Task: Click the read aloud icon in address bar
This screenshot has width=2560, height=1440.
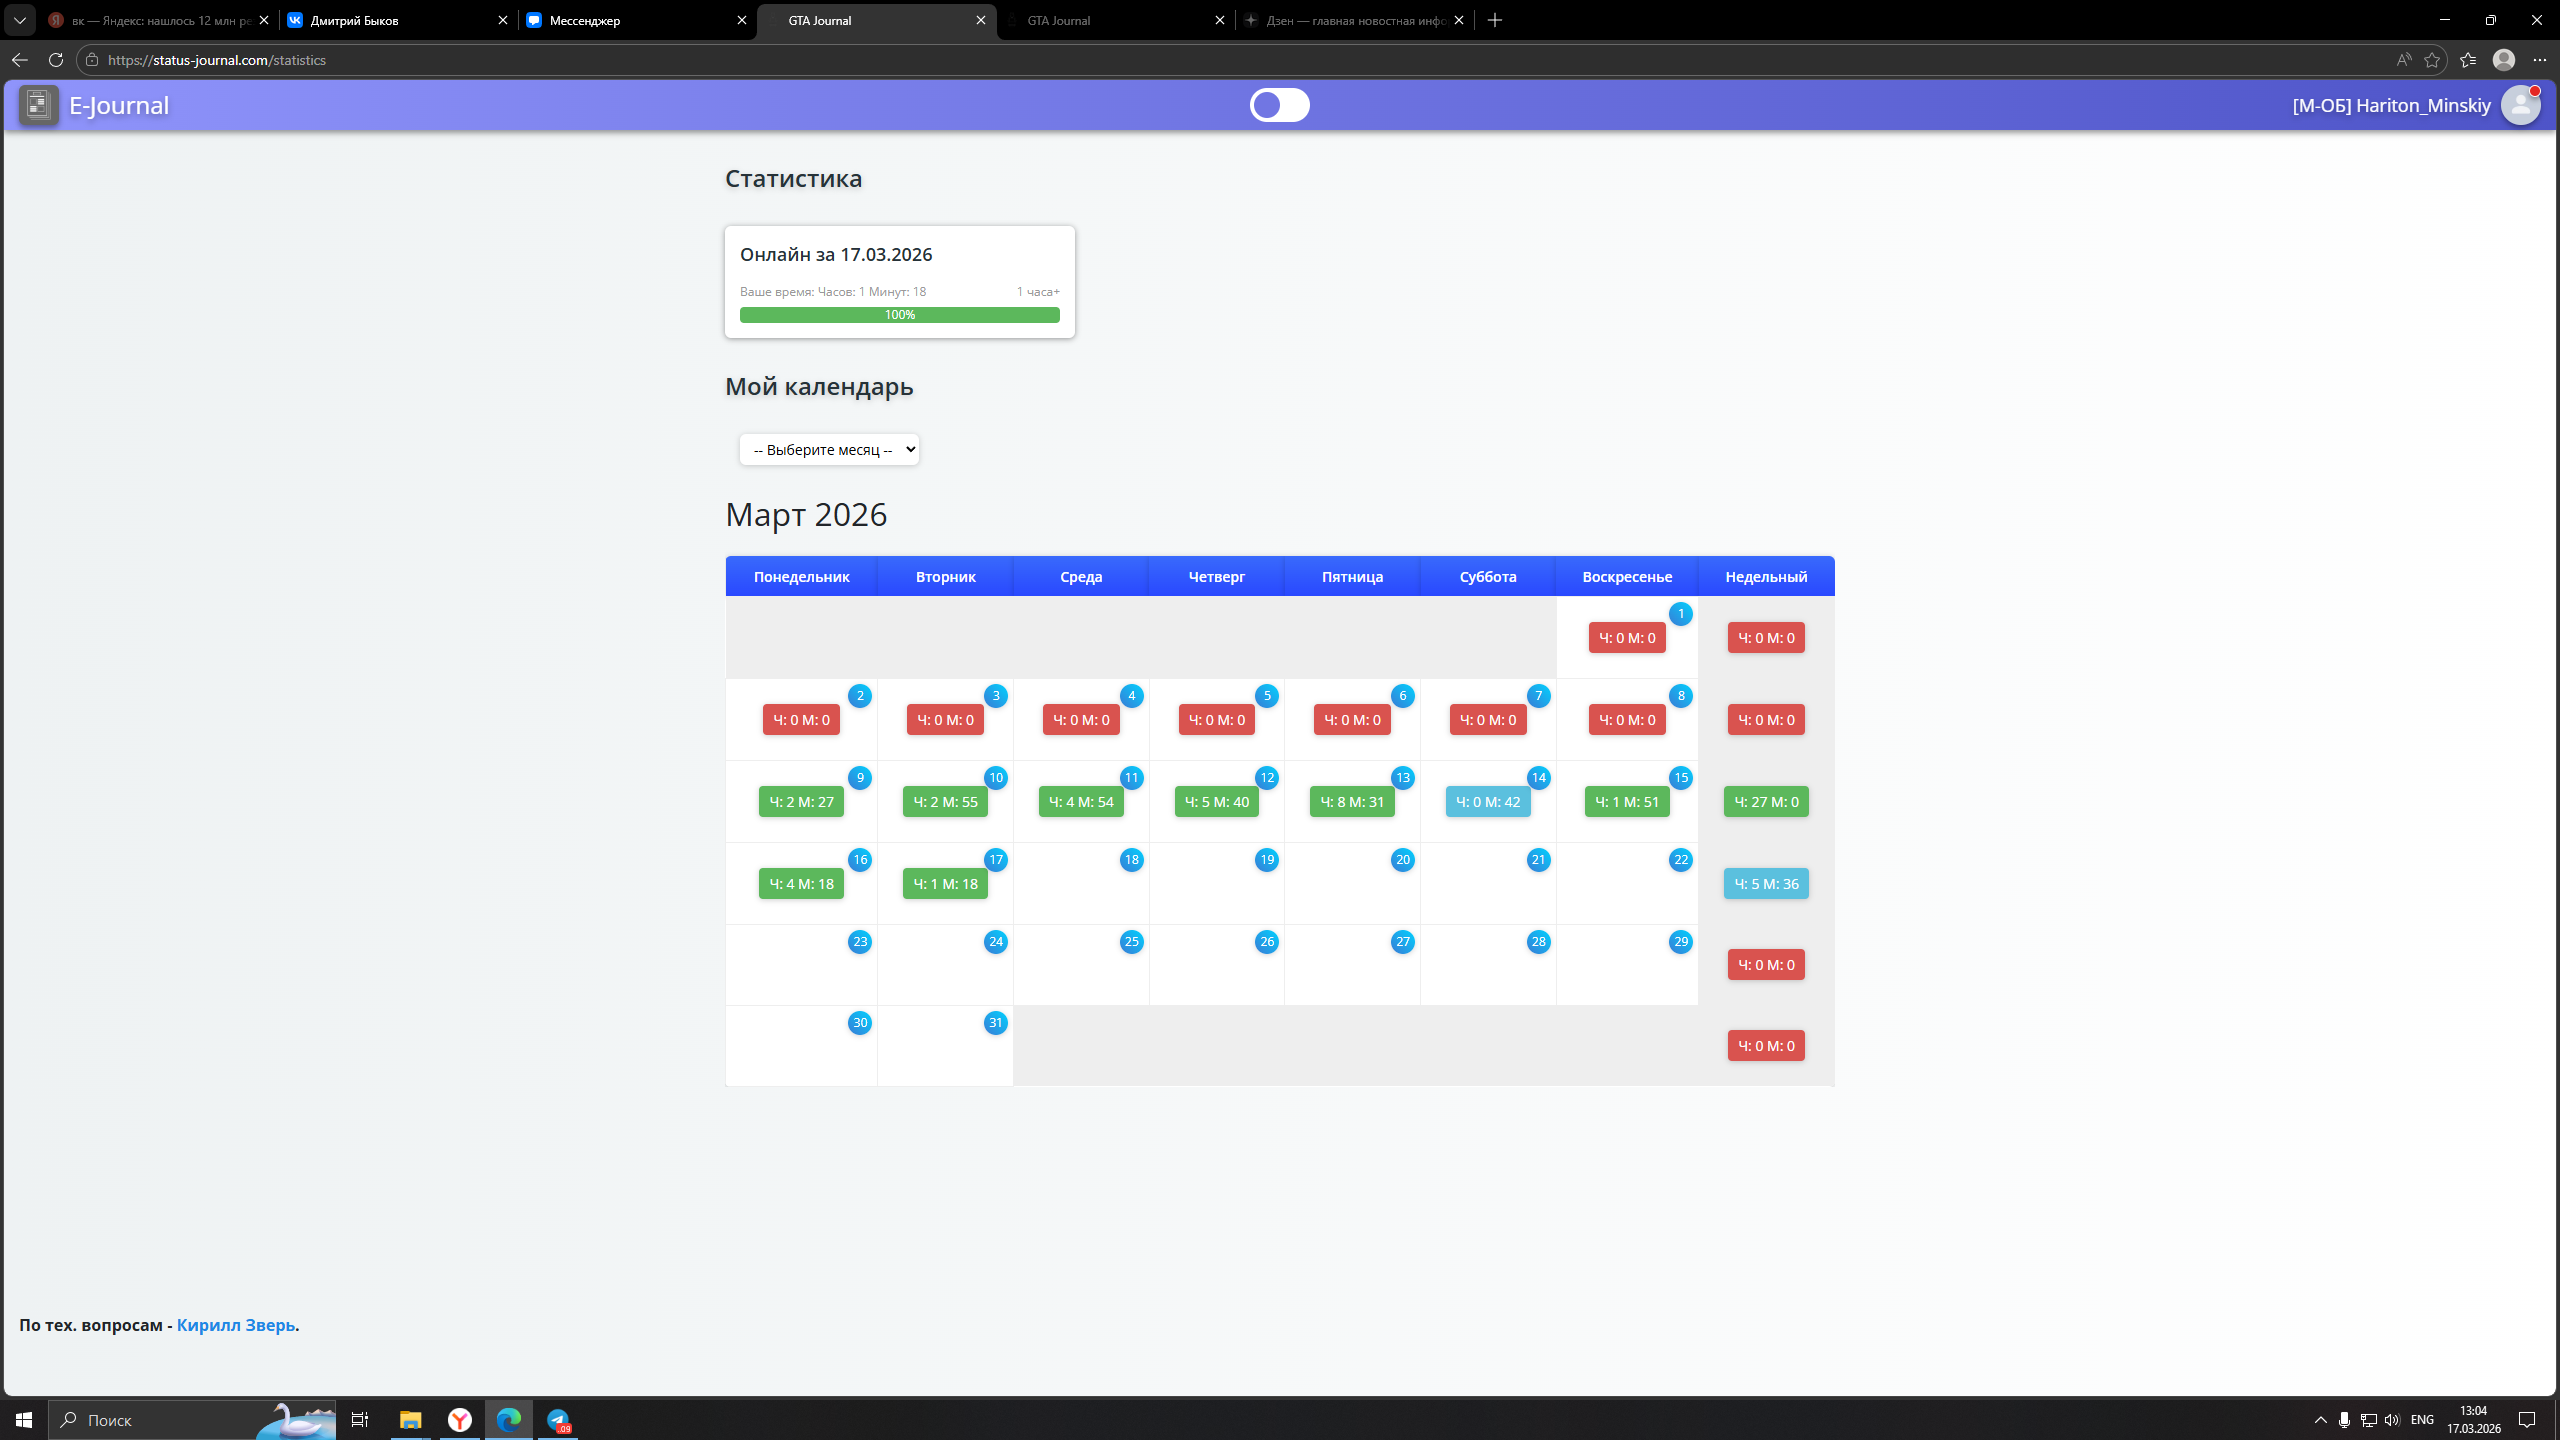Action: tap(2403, 60)
